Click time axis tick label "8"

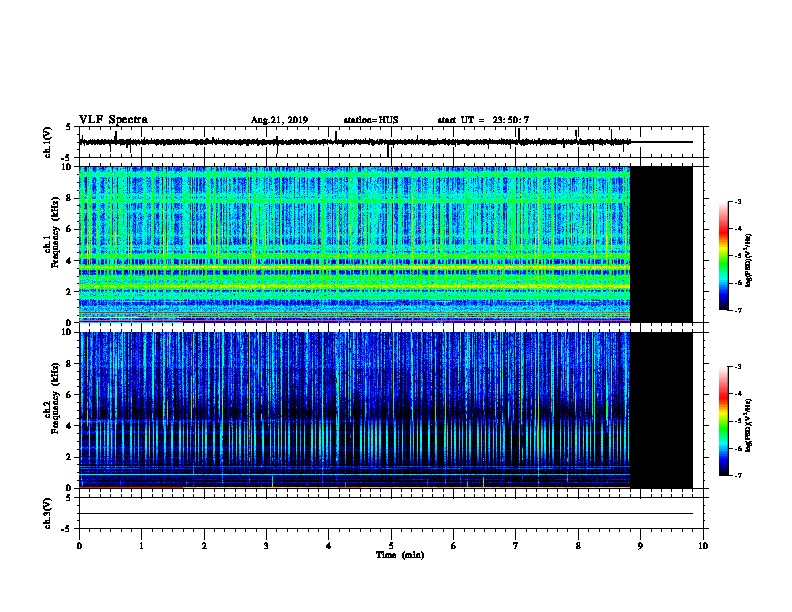578,545
